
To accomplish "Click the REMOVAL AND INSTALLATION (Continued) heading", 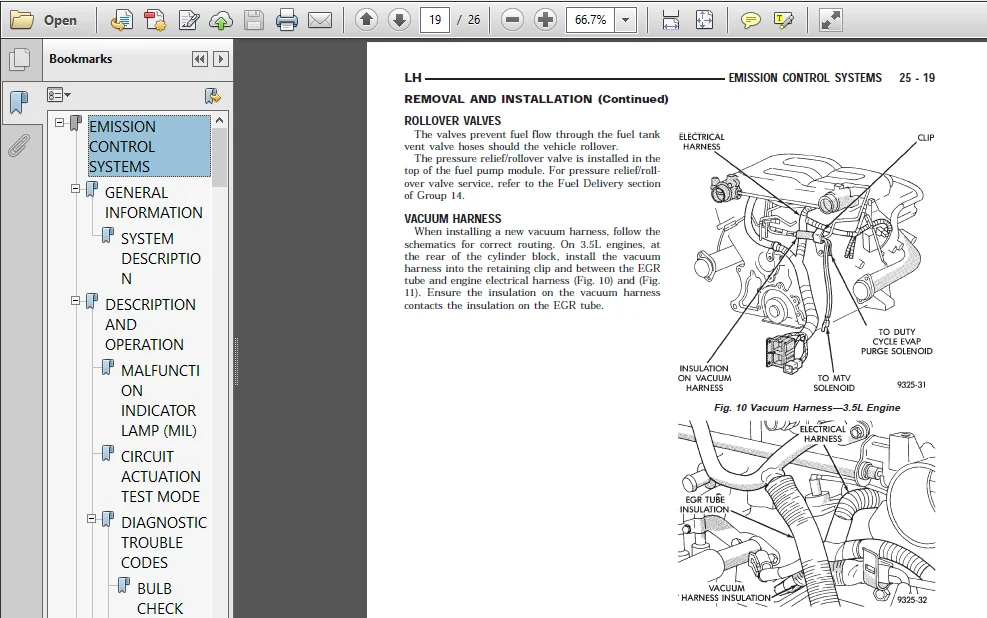I will (536, 99).
